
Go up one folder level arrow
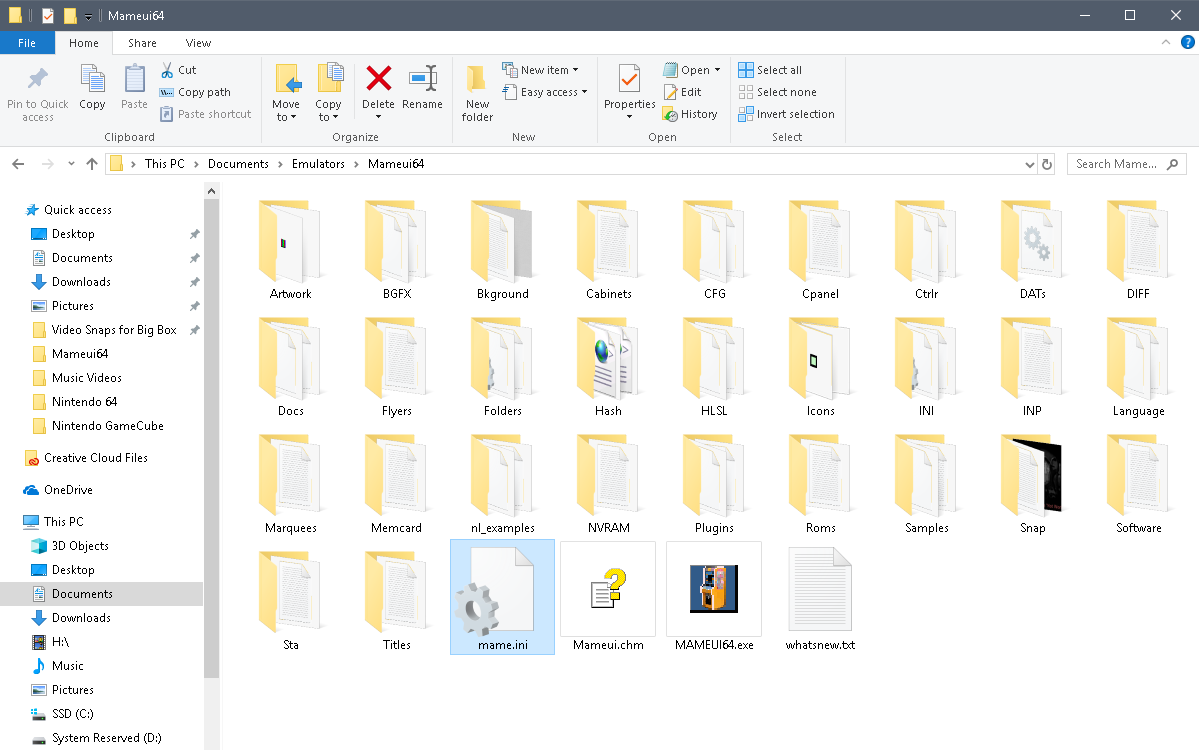pos(92,164)
